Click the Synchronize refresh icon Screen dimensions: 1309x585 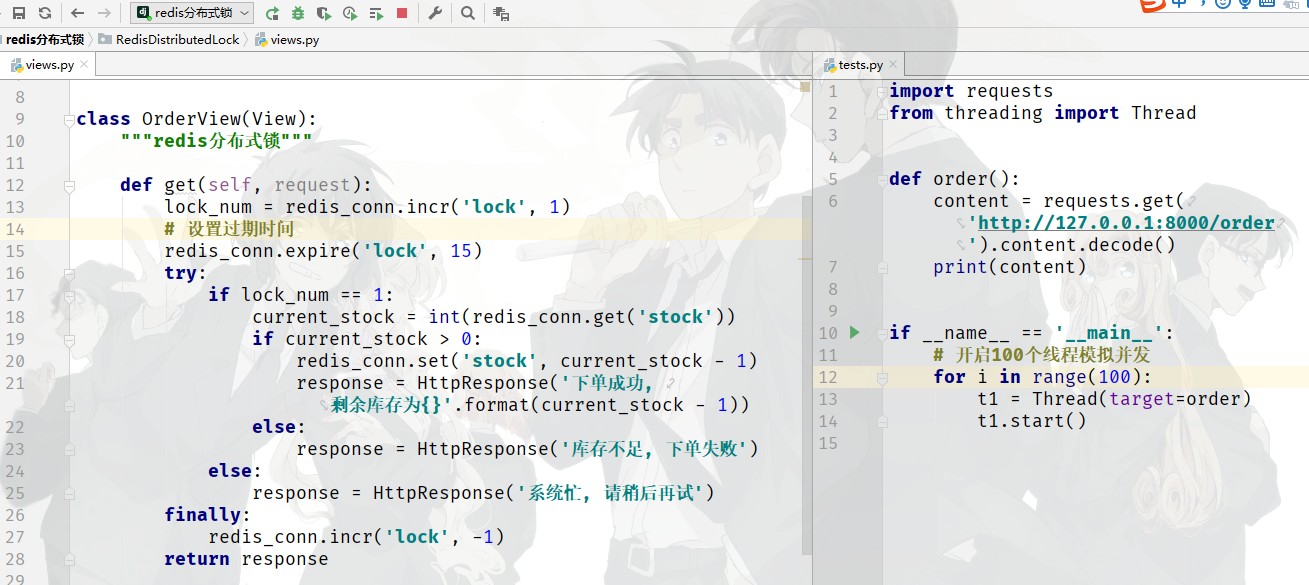coord(44,13)
